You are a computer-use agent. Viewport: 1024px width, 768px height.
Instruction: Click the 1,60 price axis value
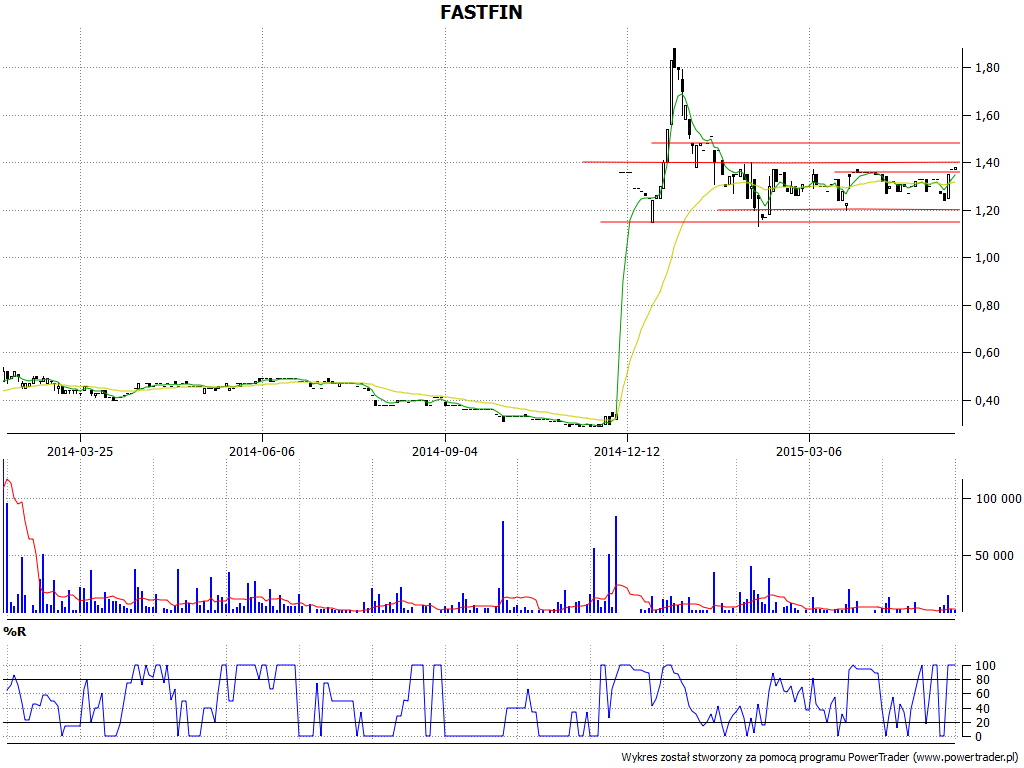coord(987,116)
